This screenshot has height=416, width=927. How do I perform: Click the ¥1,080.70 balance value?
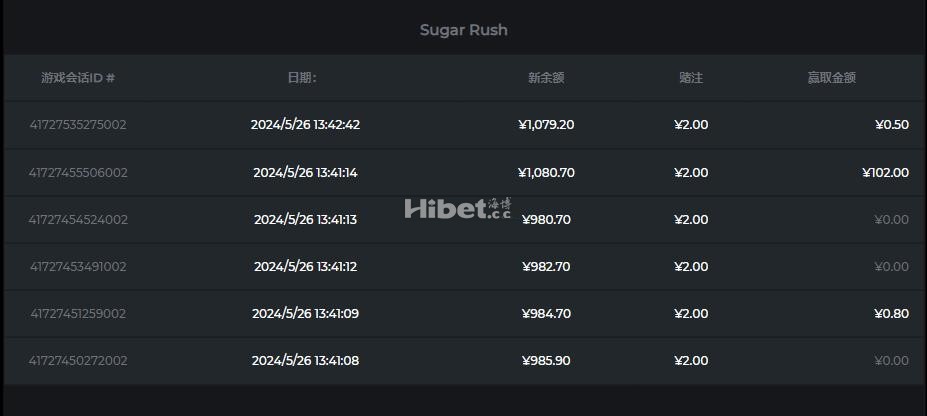click(x=546, y=173)
